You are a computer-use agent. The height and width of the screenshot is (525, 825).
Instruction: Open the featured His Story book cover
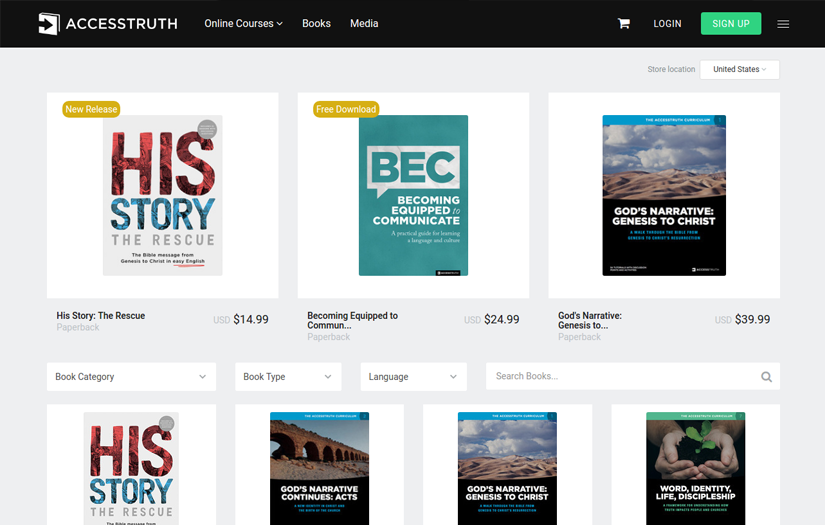pos(163,195)
